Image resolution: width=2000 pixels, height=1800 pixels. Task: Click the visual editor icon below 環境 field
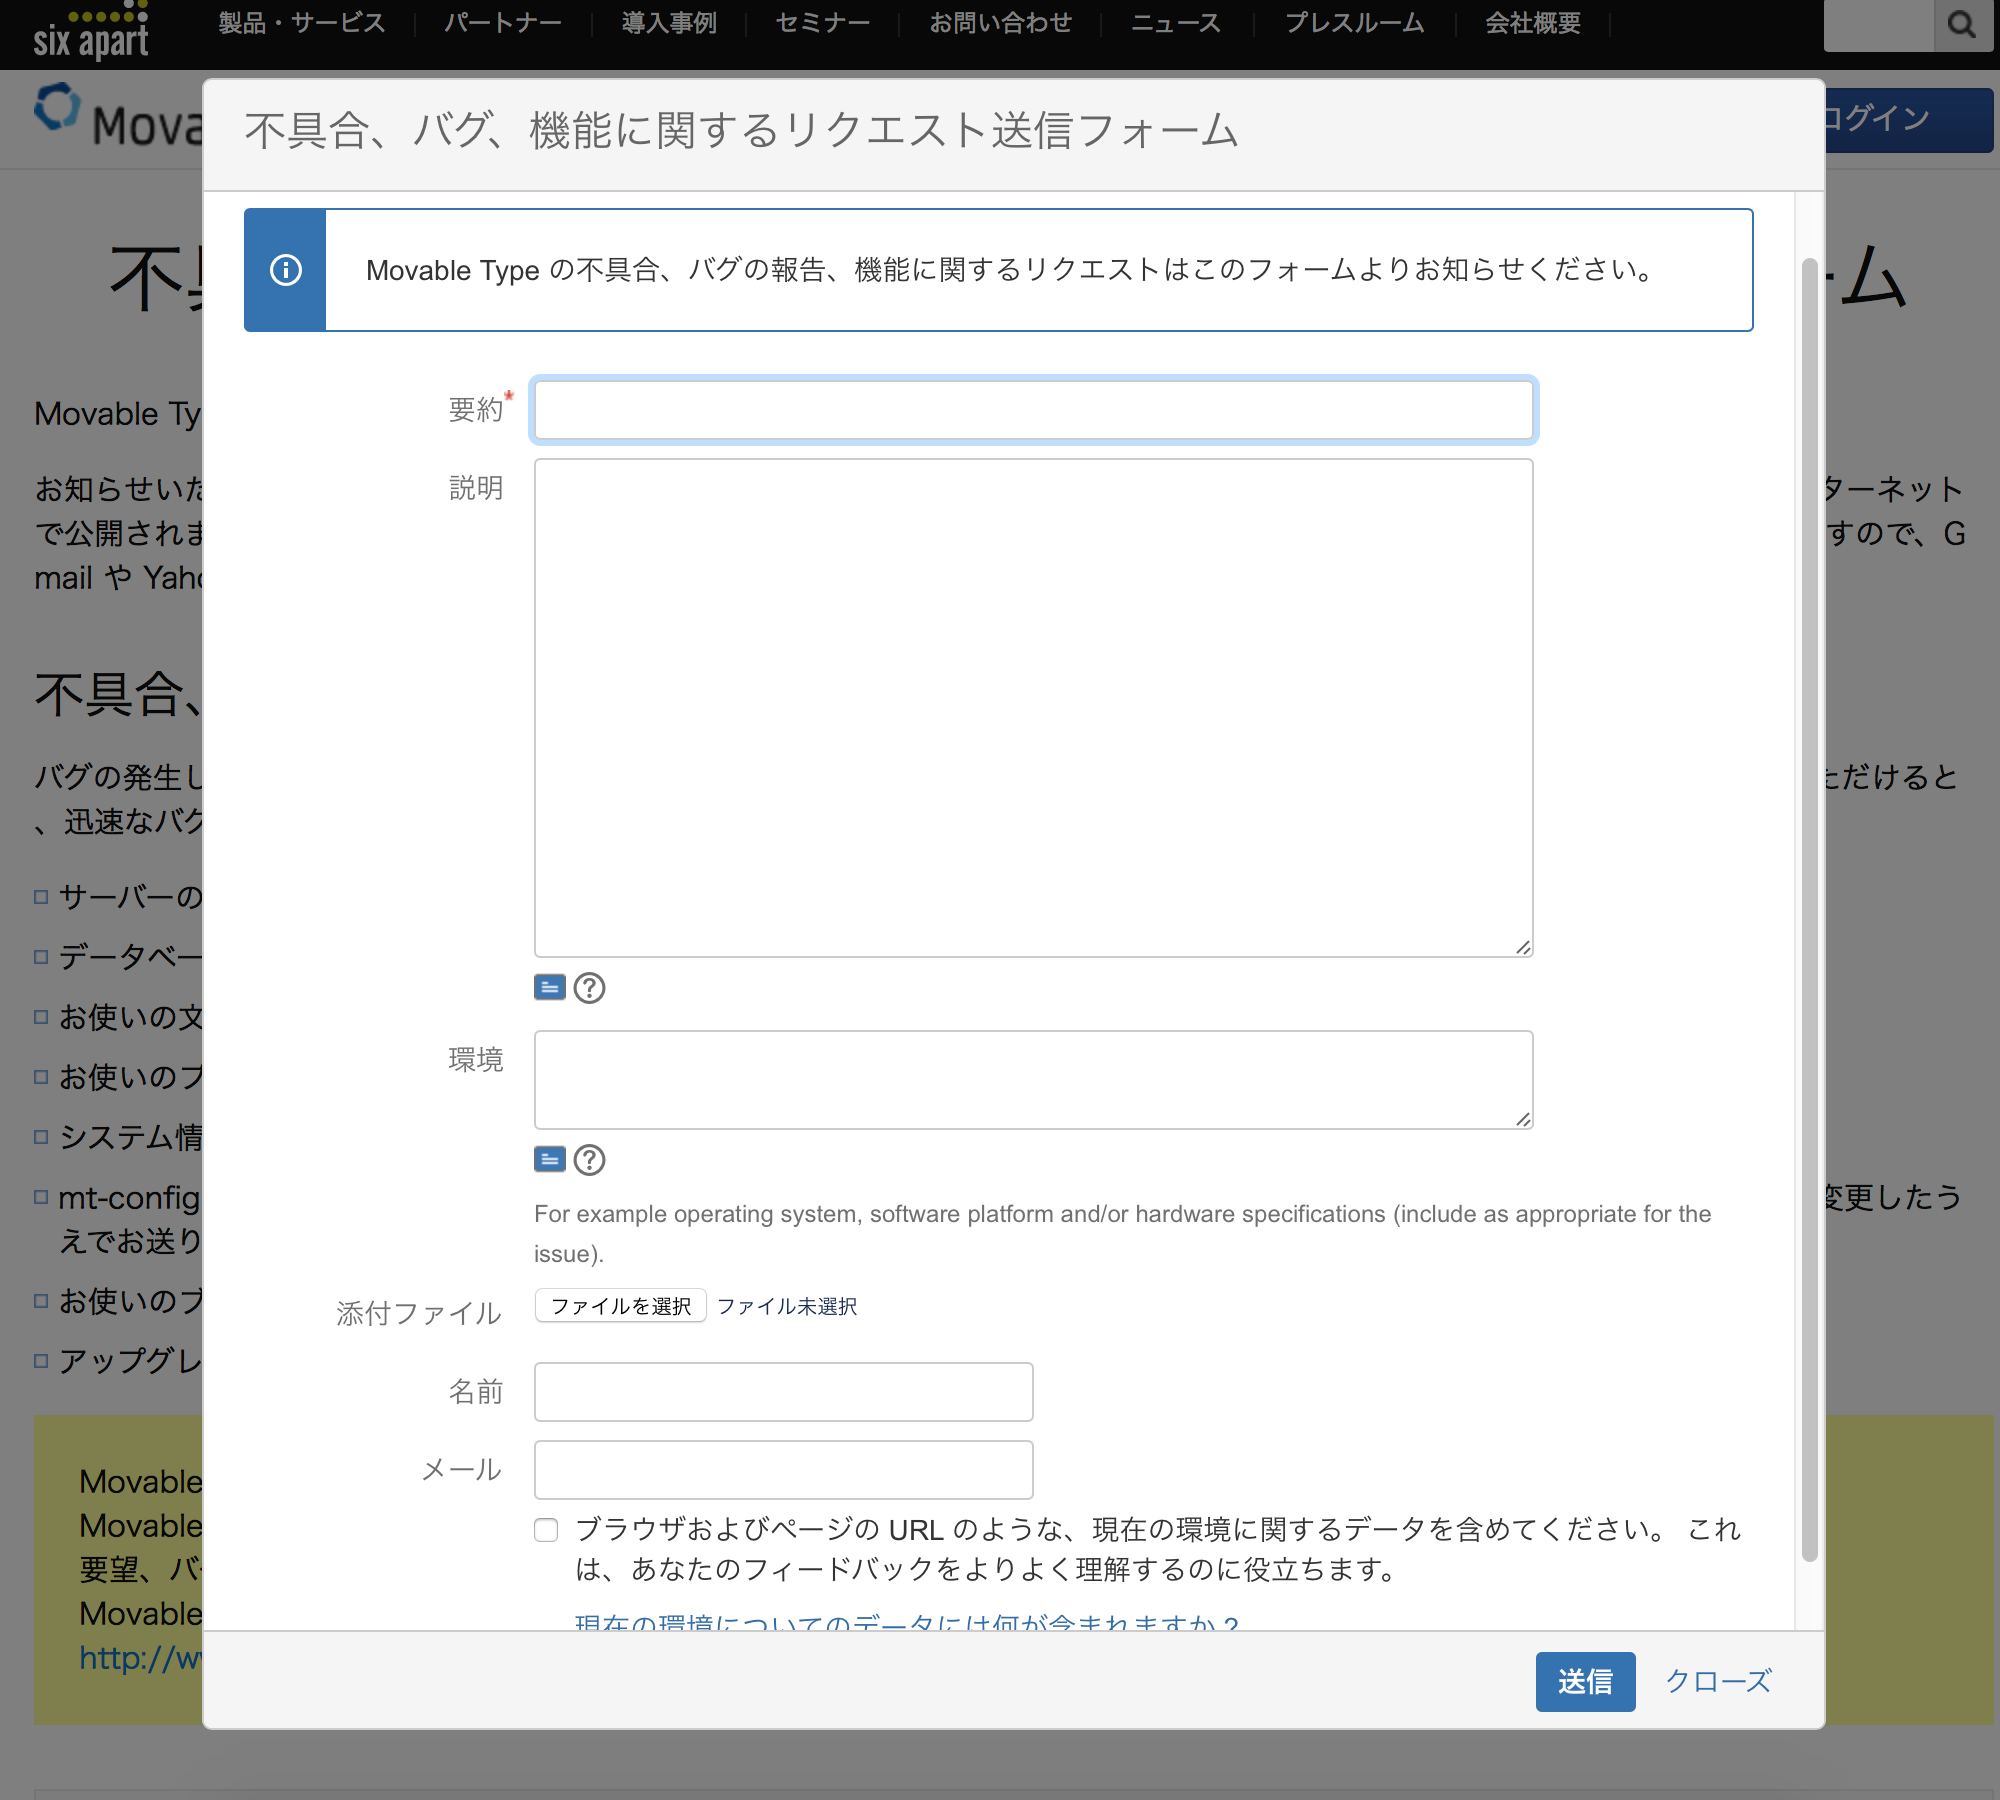click(x=550, y=1160)
